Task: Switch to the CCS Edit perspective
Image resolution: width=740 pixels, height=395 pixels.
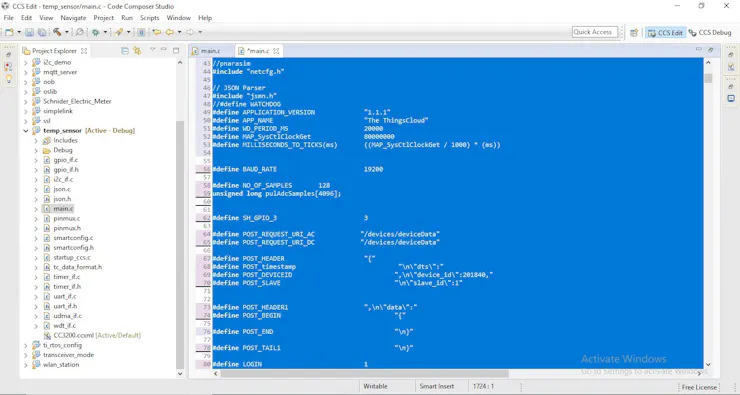Action: click(x=665, y=33)
